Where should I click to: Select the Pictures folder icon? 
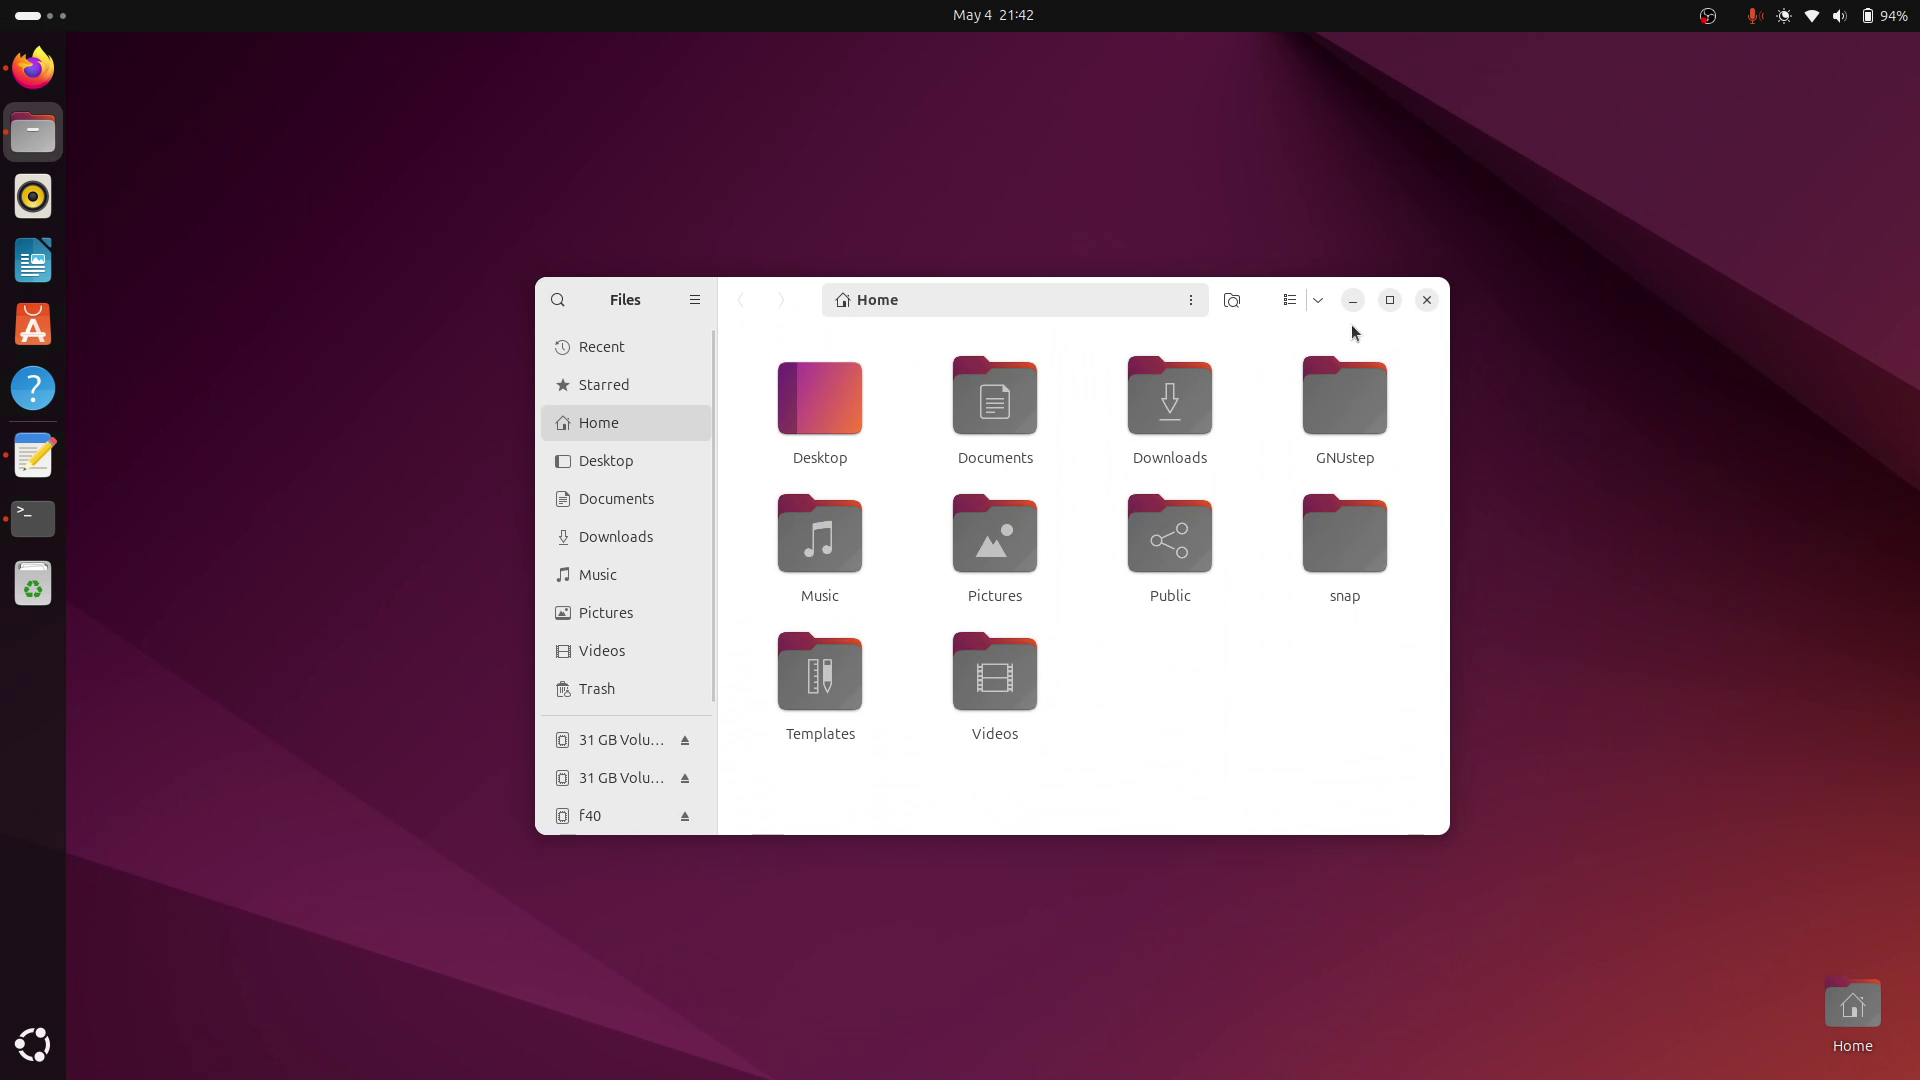point(995,535)
